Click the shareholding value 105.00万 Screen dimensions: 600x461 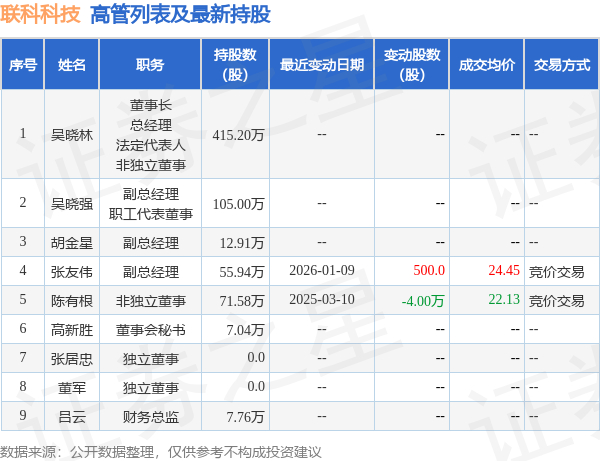(x=238, y=204)
